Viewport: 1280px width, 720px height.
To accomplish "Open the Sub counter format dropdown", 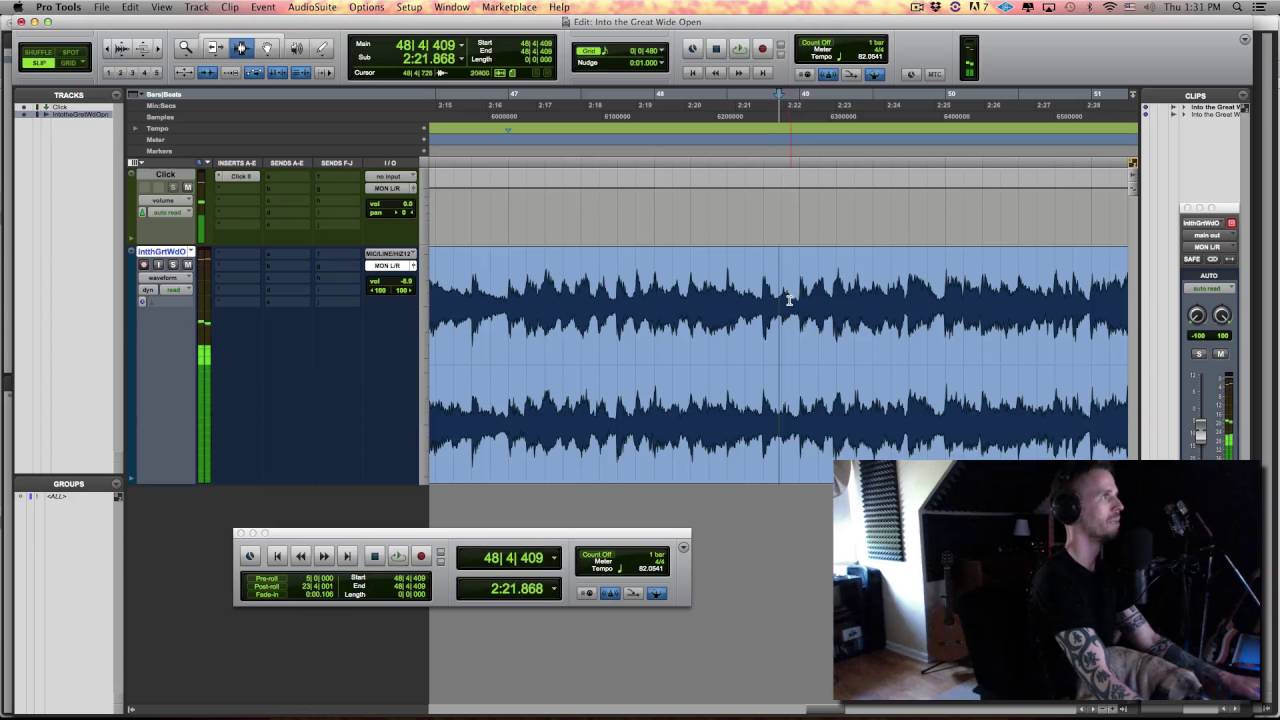I will click(462, 60).
